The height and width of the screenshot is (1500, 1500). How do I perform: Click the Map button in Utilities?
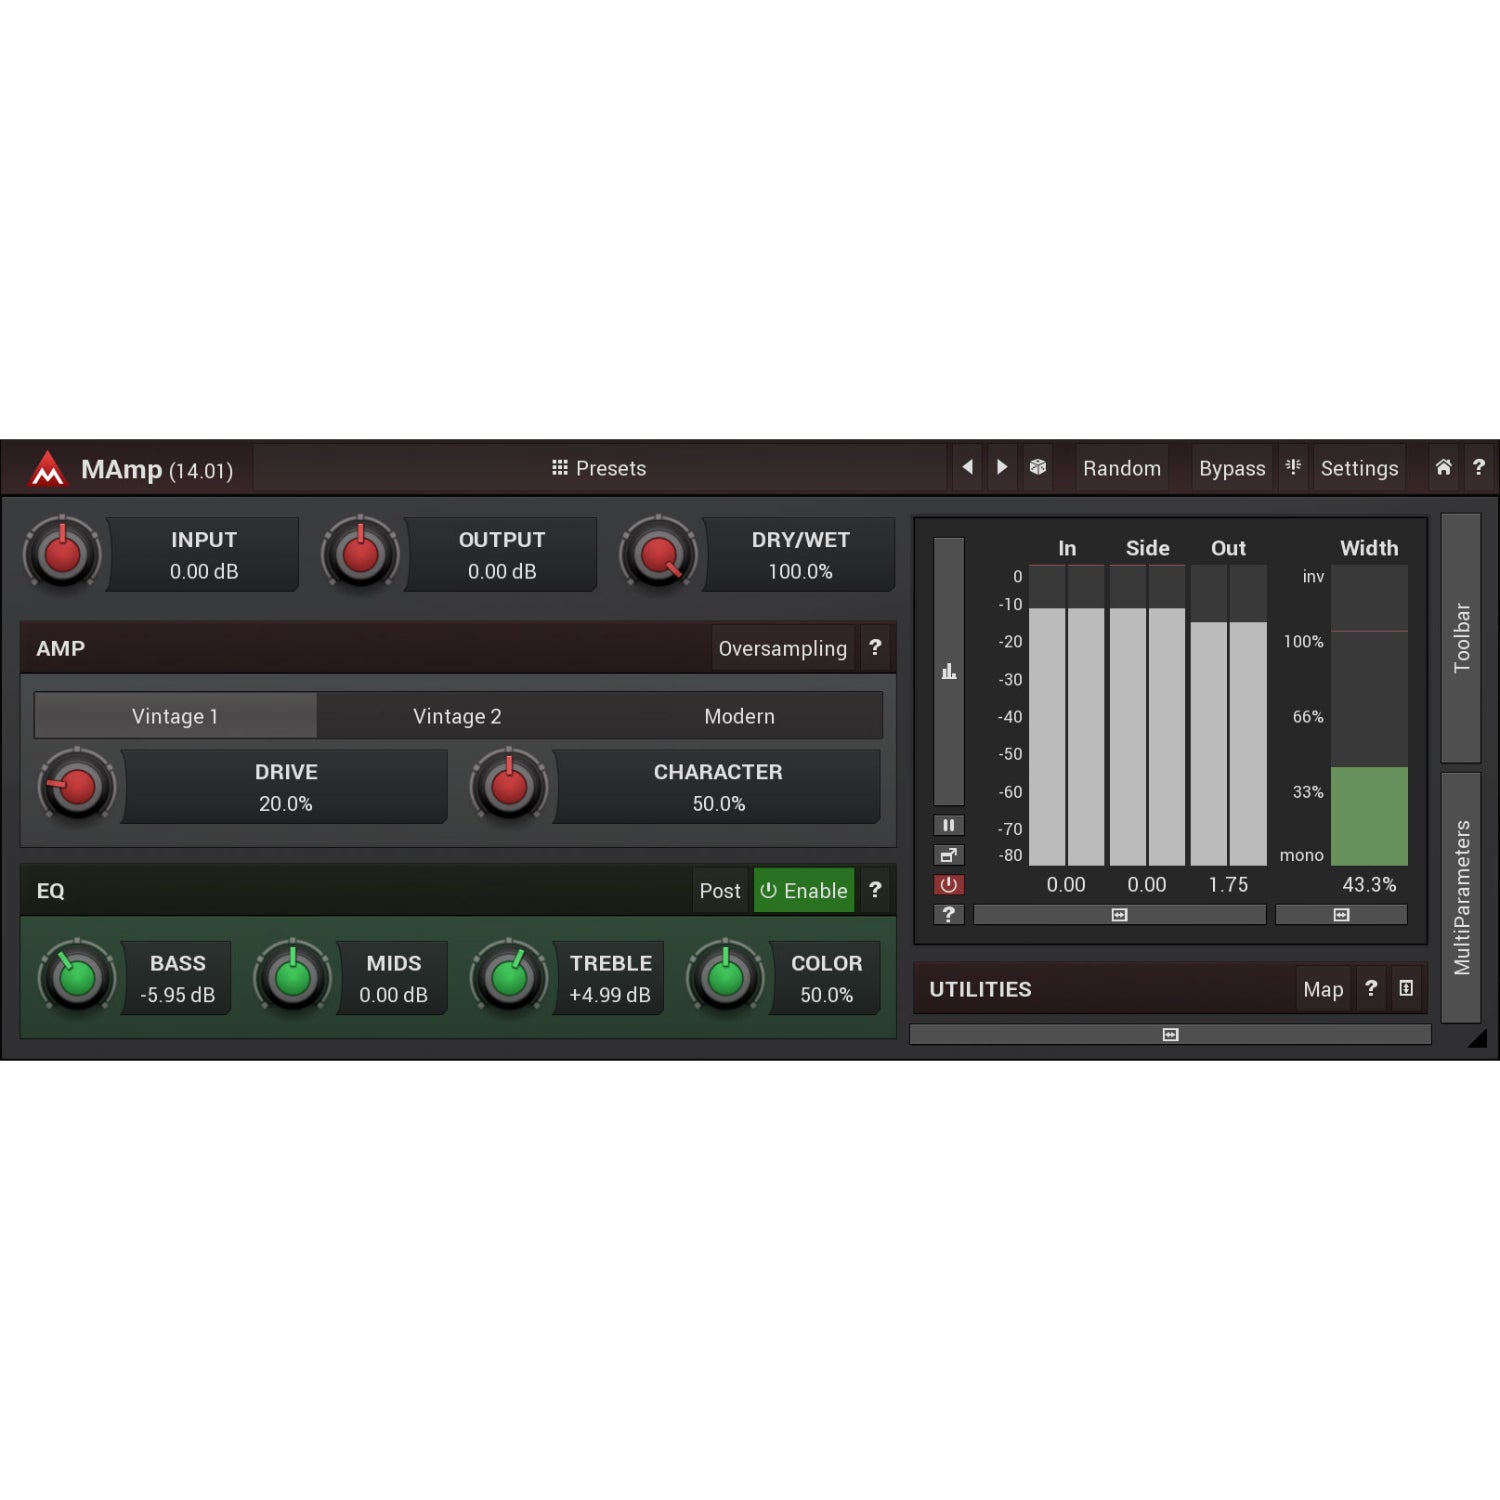pyautogui.click(x=1323, y=989)
